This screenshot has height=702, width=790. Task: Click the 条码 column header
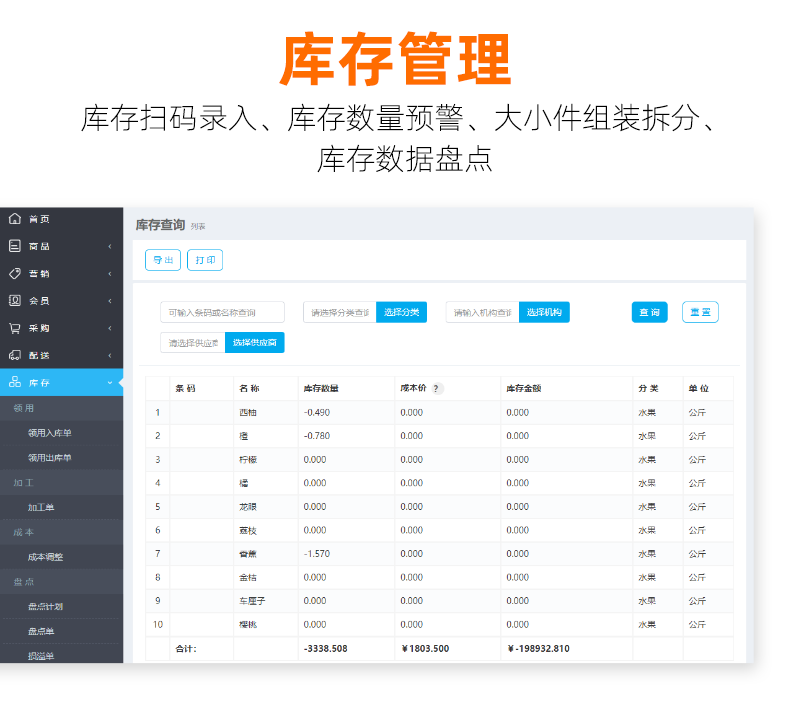[x=185, y=389]
